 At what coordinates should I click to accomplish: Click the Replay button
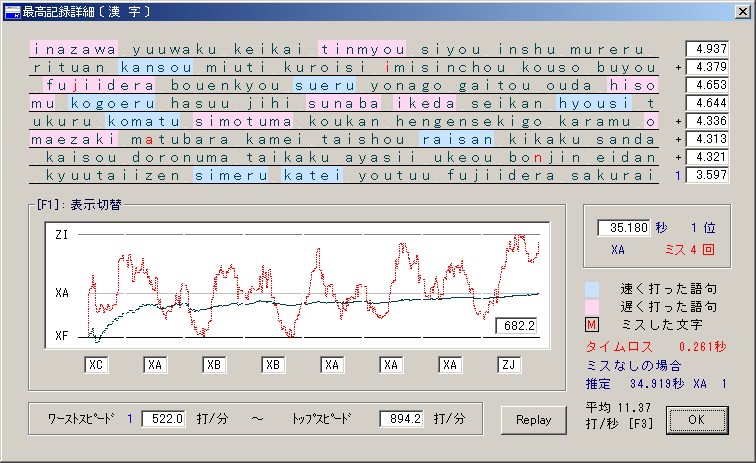534,420
